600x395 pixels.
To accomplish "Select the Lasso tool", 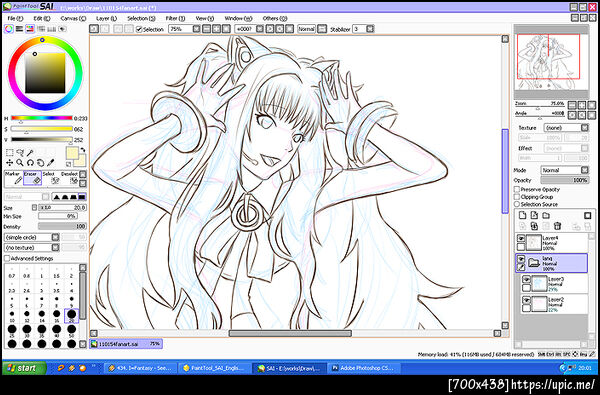I will click(20, 153).
